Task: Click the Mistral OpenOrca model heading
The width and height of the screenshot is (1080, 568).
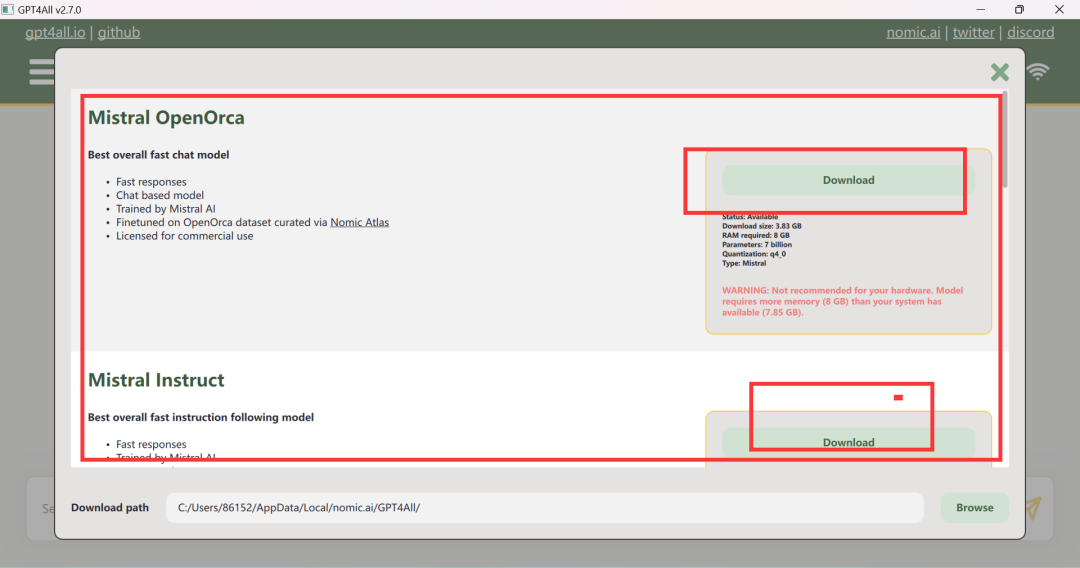Action: [166, 118]
